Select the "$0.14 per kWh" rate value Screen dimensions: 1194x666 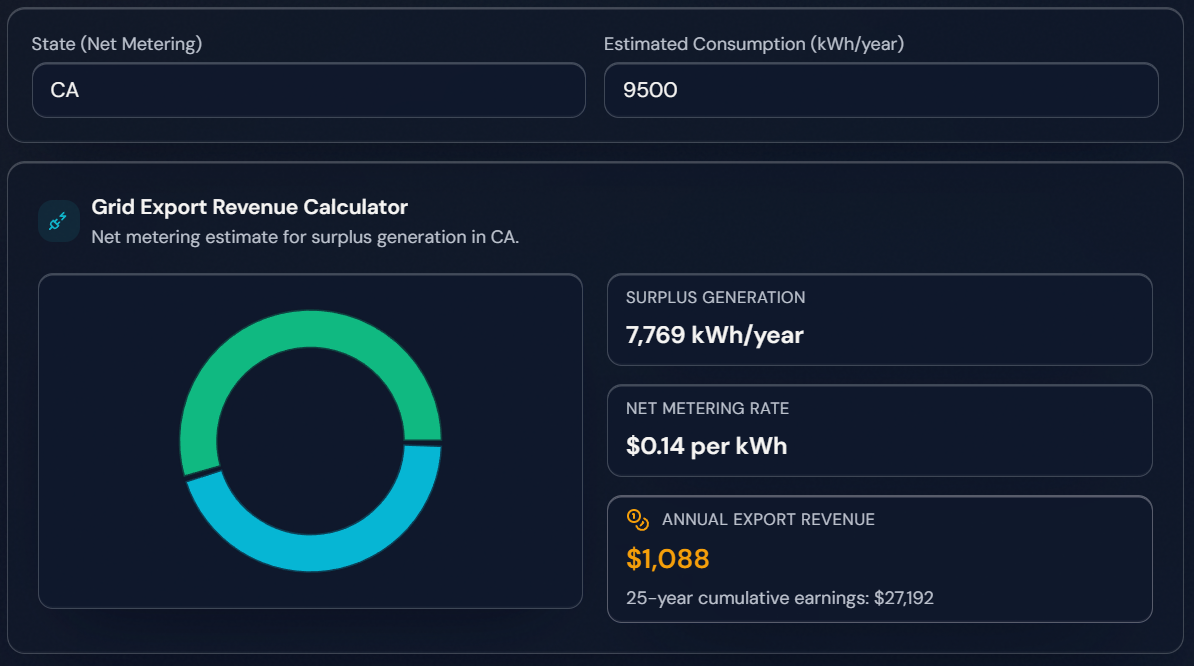(x=706, y=446)
